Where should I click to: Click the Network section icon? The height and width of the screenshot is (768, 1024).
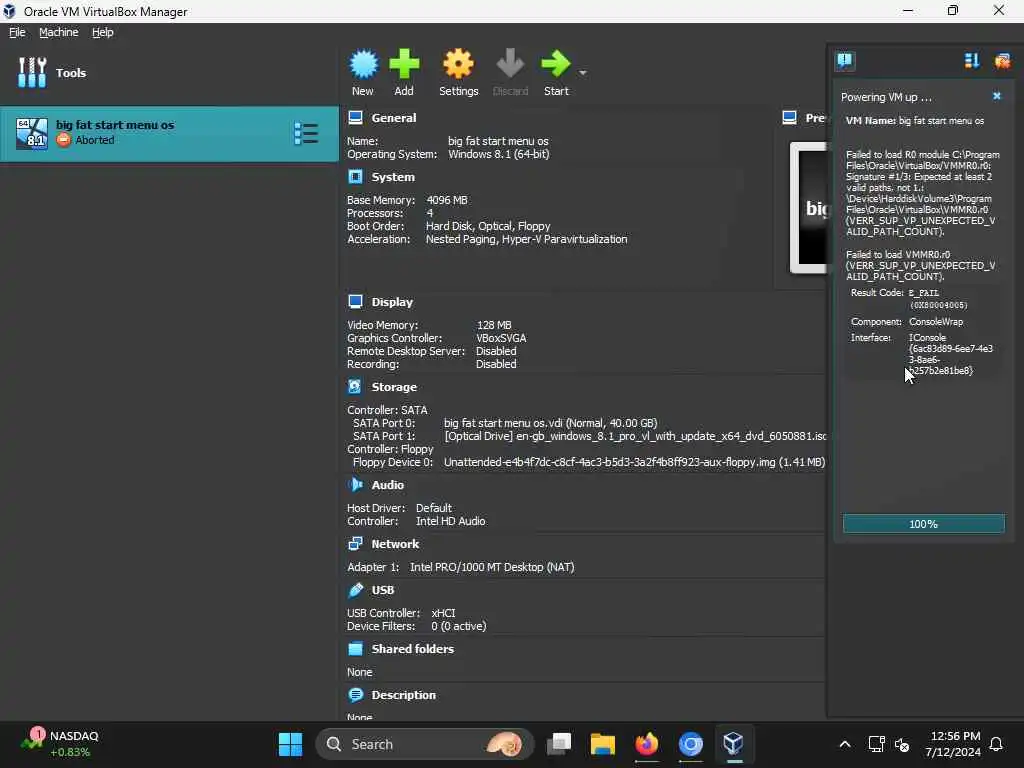pos(355,543)
